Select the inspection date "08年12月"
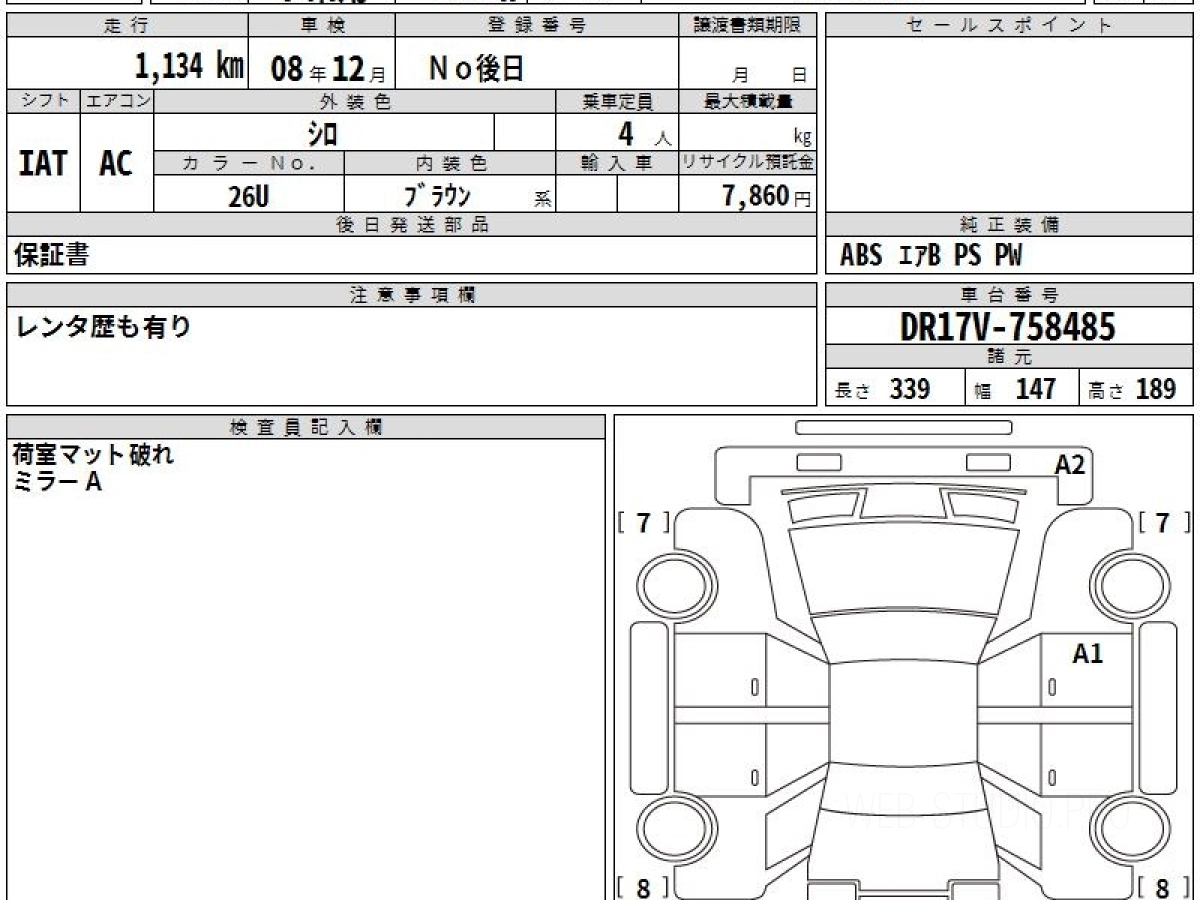1200x900 pixels. pyautogui.click(x=327, y=68)
